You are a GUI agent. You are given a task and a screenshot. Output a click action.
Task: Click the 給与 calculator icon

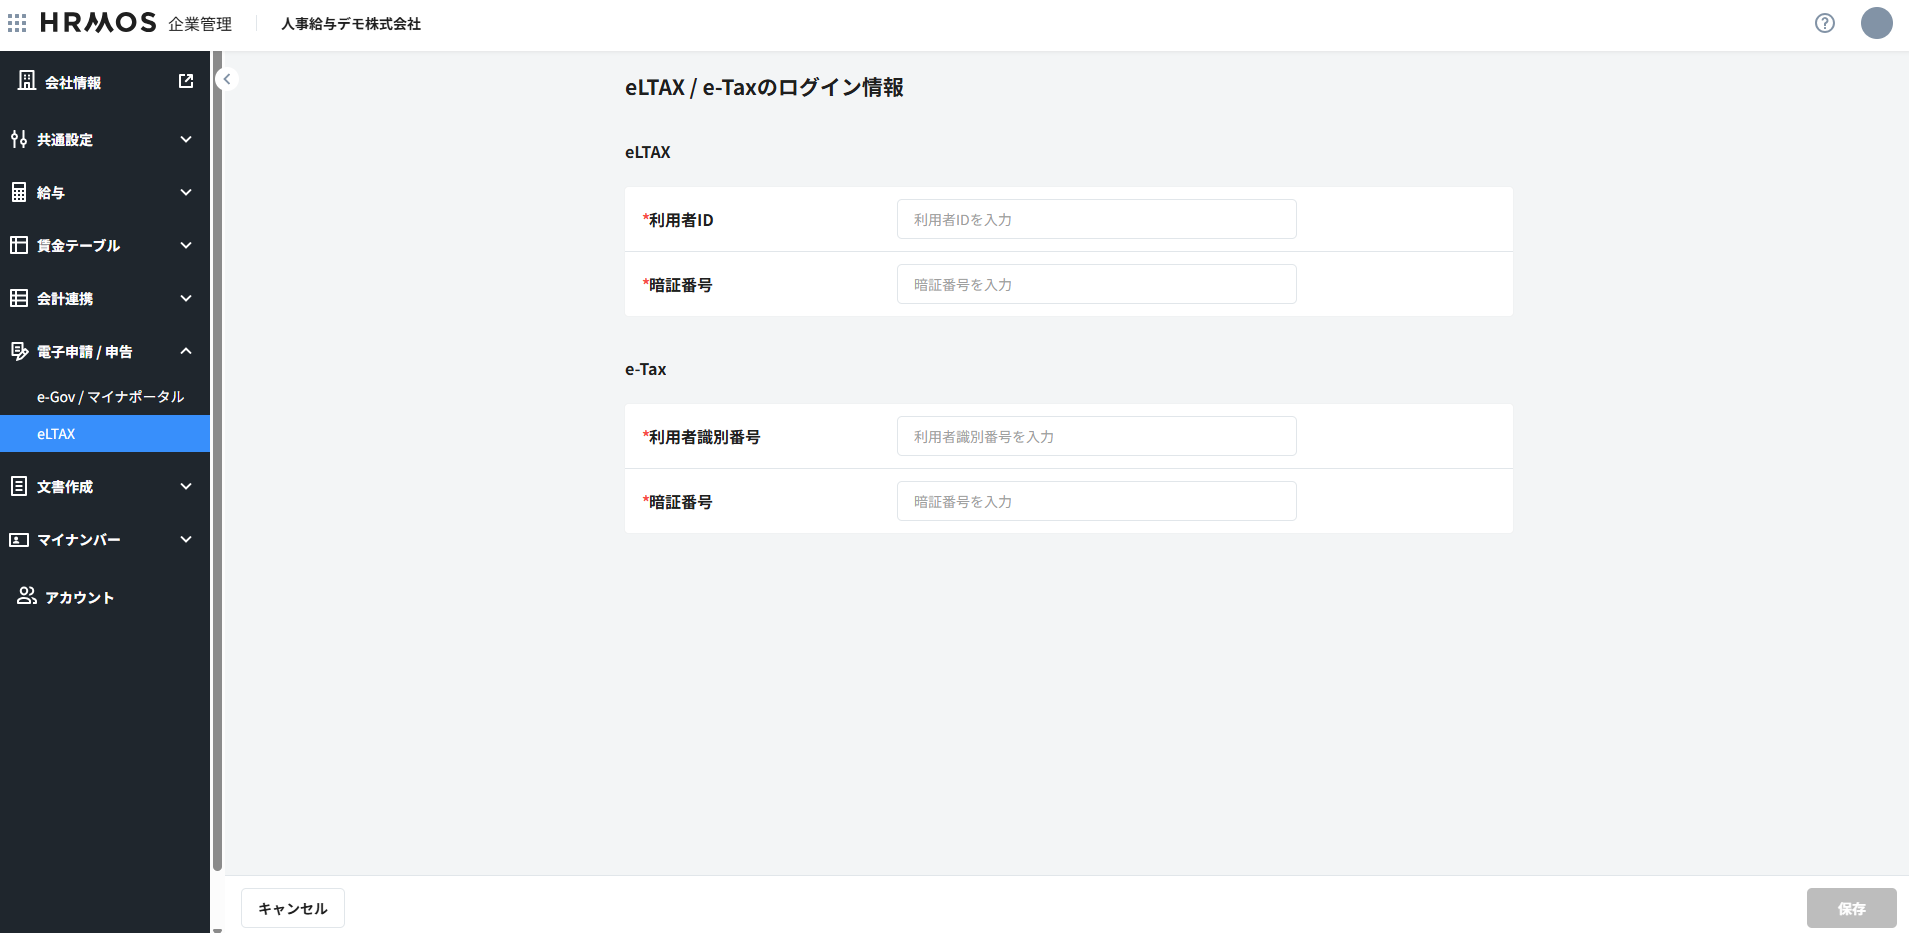pos(19,192)
